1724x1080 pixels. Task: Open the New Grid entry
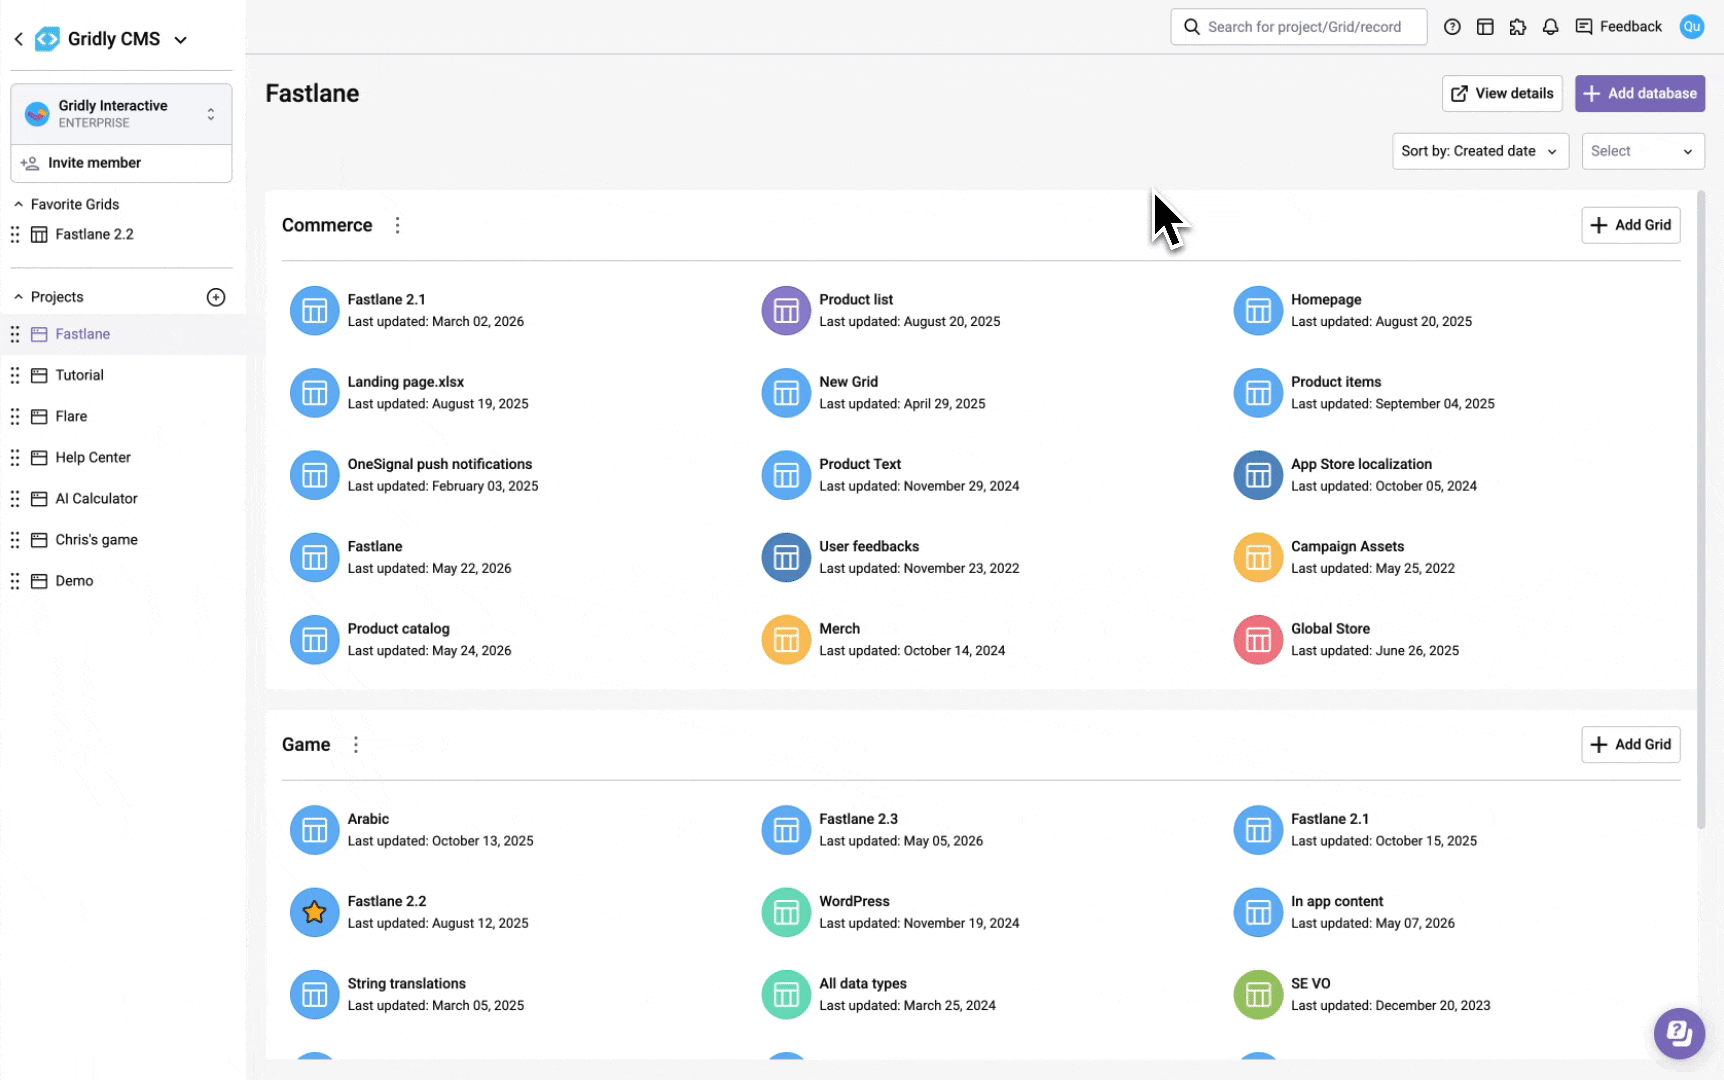coord(848,382)
